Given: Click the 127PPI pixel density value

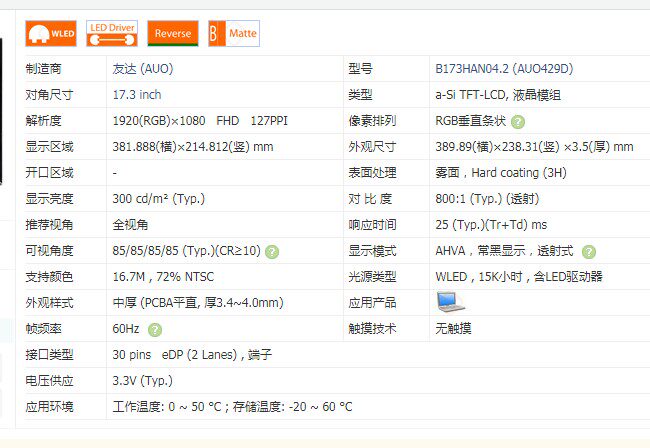Looking at the screenshot, I should tap(269, 121).
